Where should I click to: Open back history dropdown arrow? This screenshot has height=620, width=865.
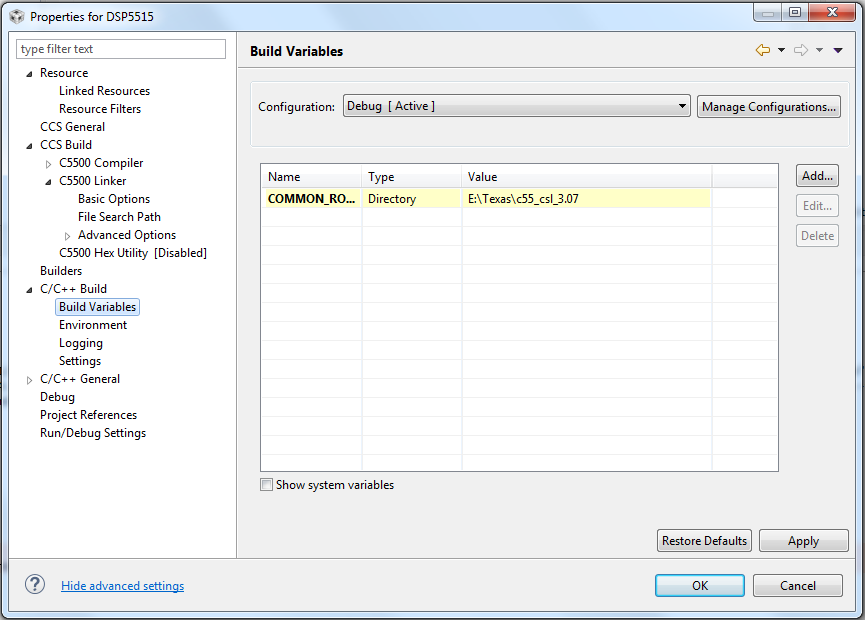point(781,50)
